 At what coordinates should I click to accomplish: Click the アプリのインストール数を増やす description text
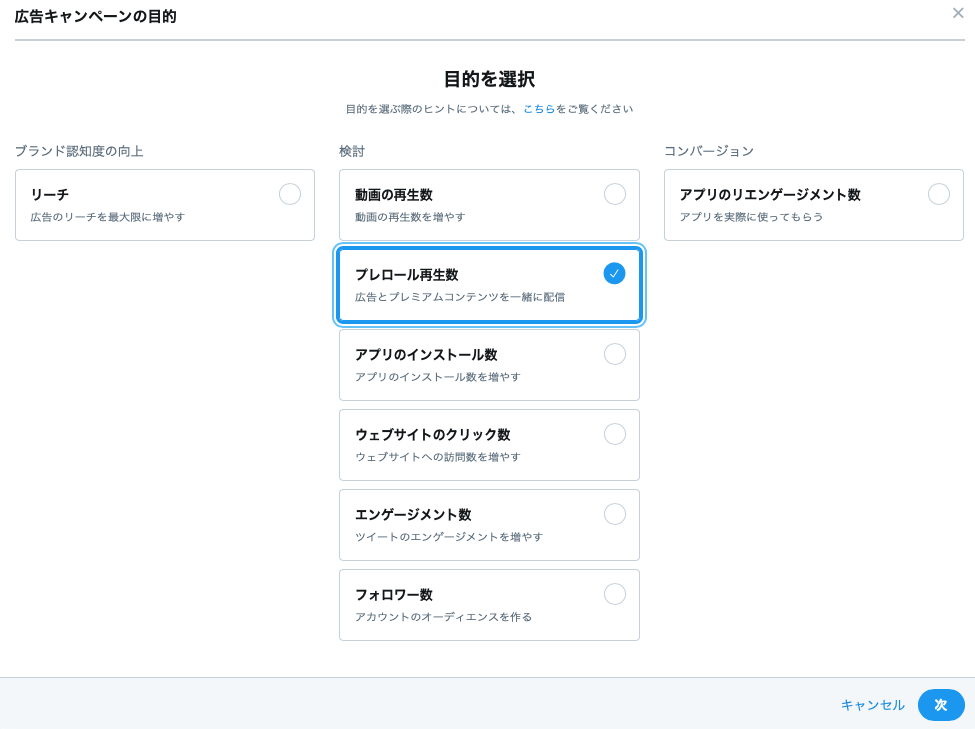[438, 377]
